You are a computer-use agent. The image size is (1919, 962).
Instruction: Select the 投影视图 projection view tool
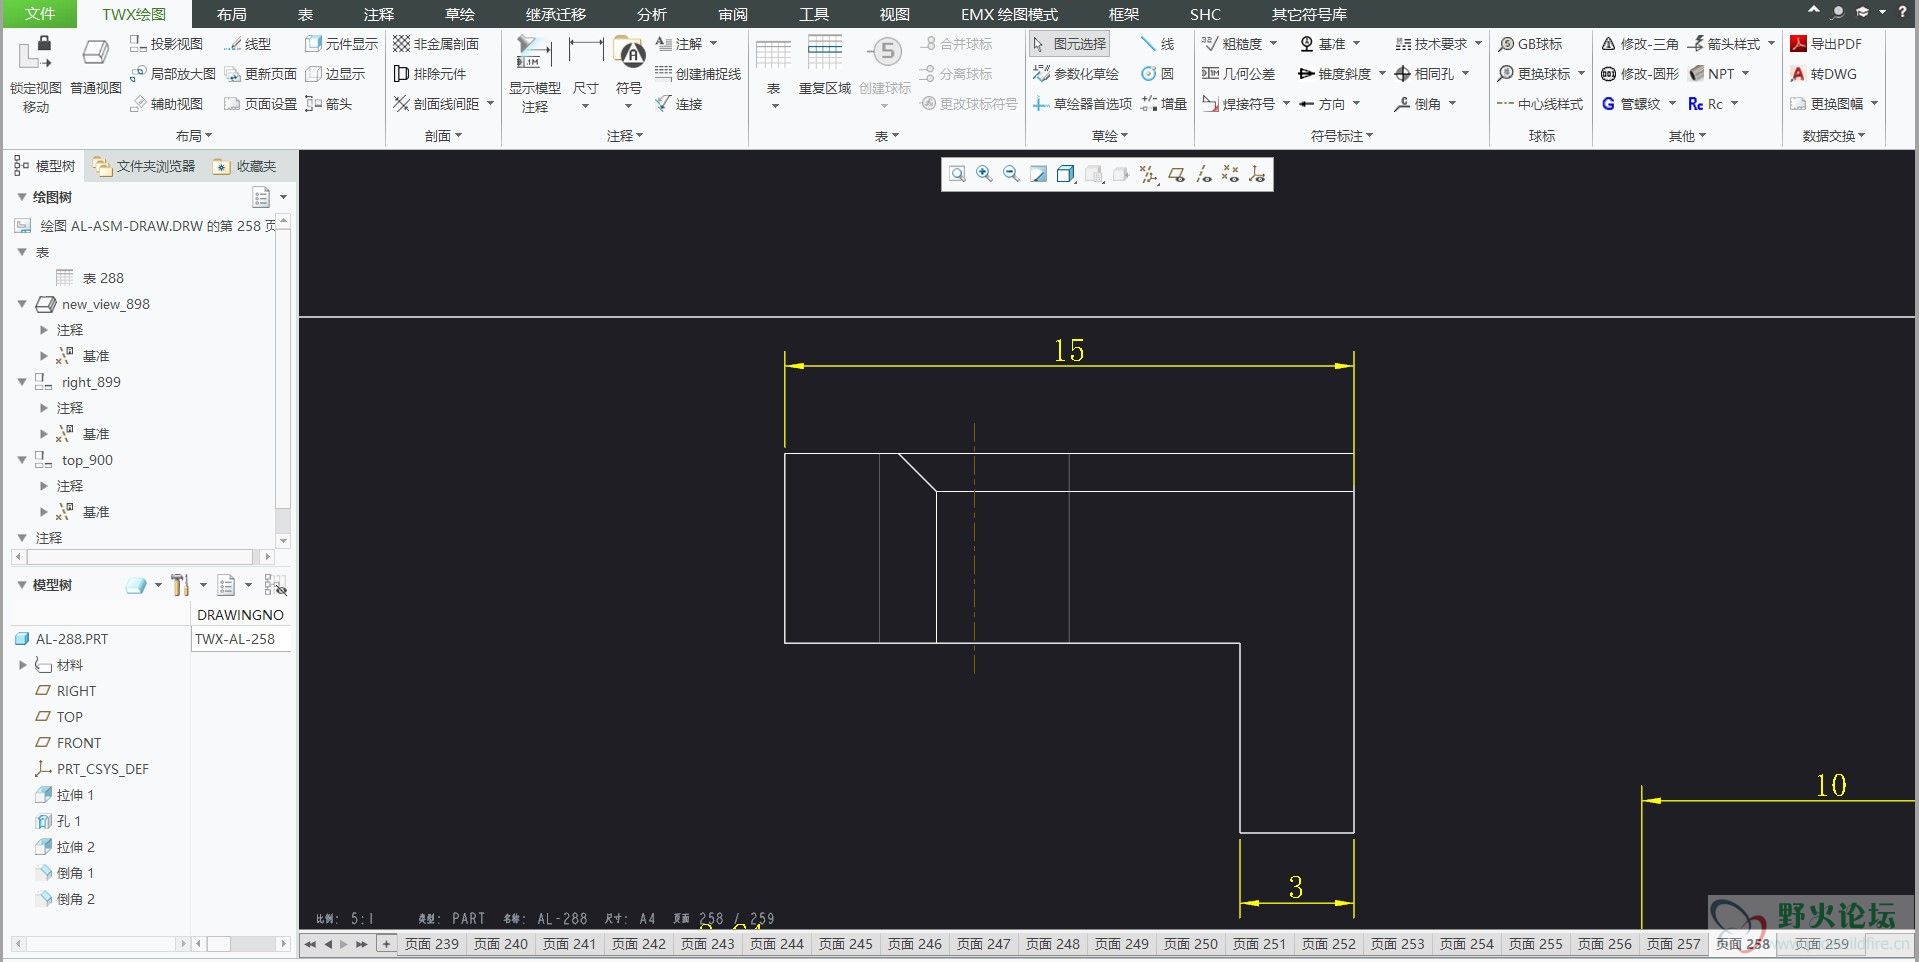pos(166,44)
